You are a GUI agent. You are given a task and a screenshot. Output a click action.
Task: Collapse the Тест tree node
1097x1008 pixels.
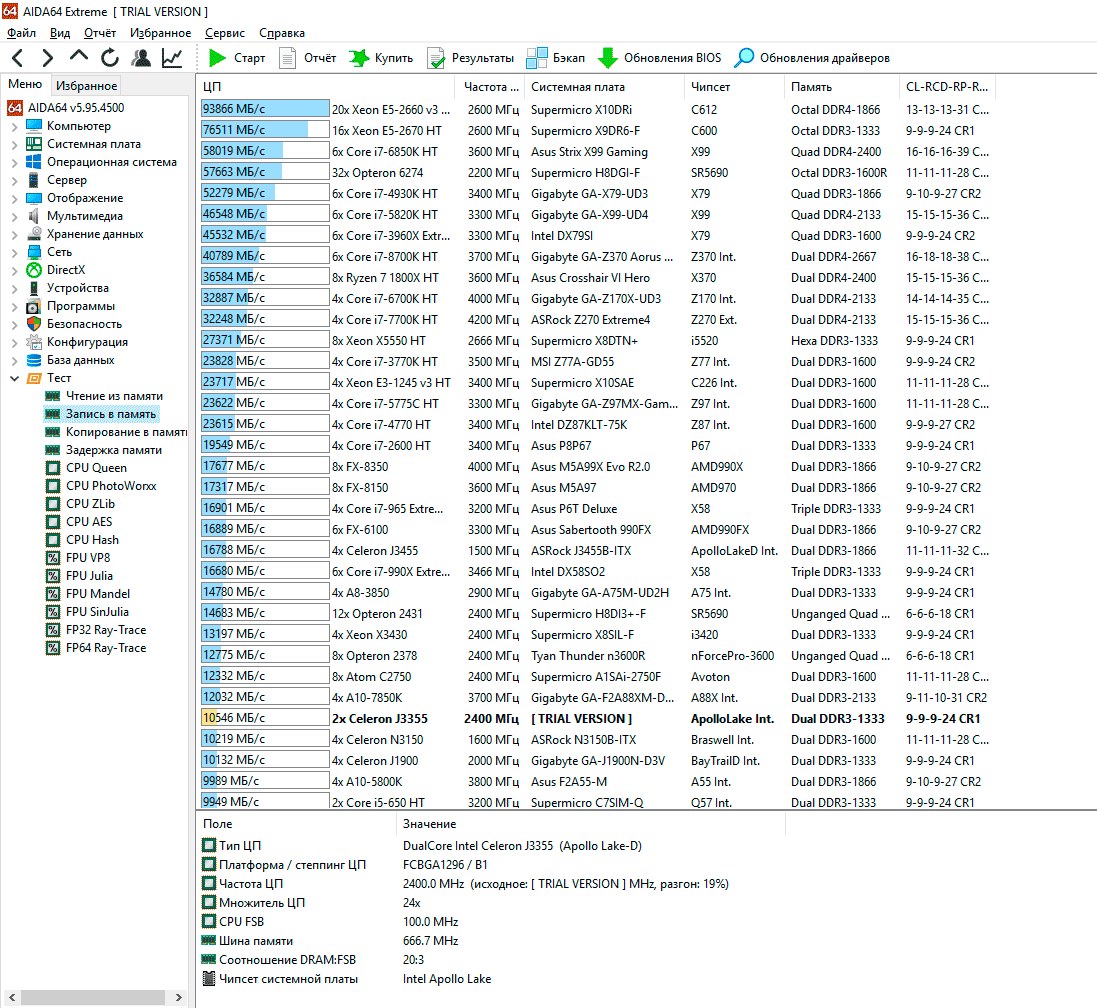14,378
